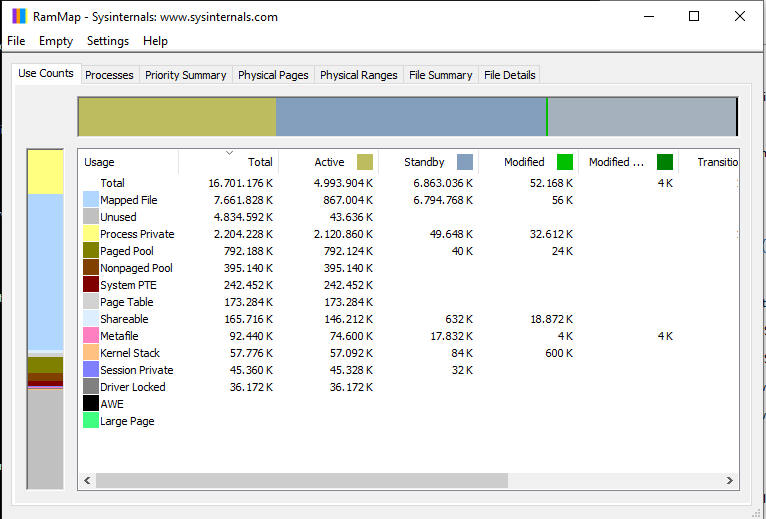Sort by the Total column header

click(x=229, y=162)
